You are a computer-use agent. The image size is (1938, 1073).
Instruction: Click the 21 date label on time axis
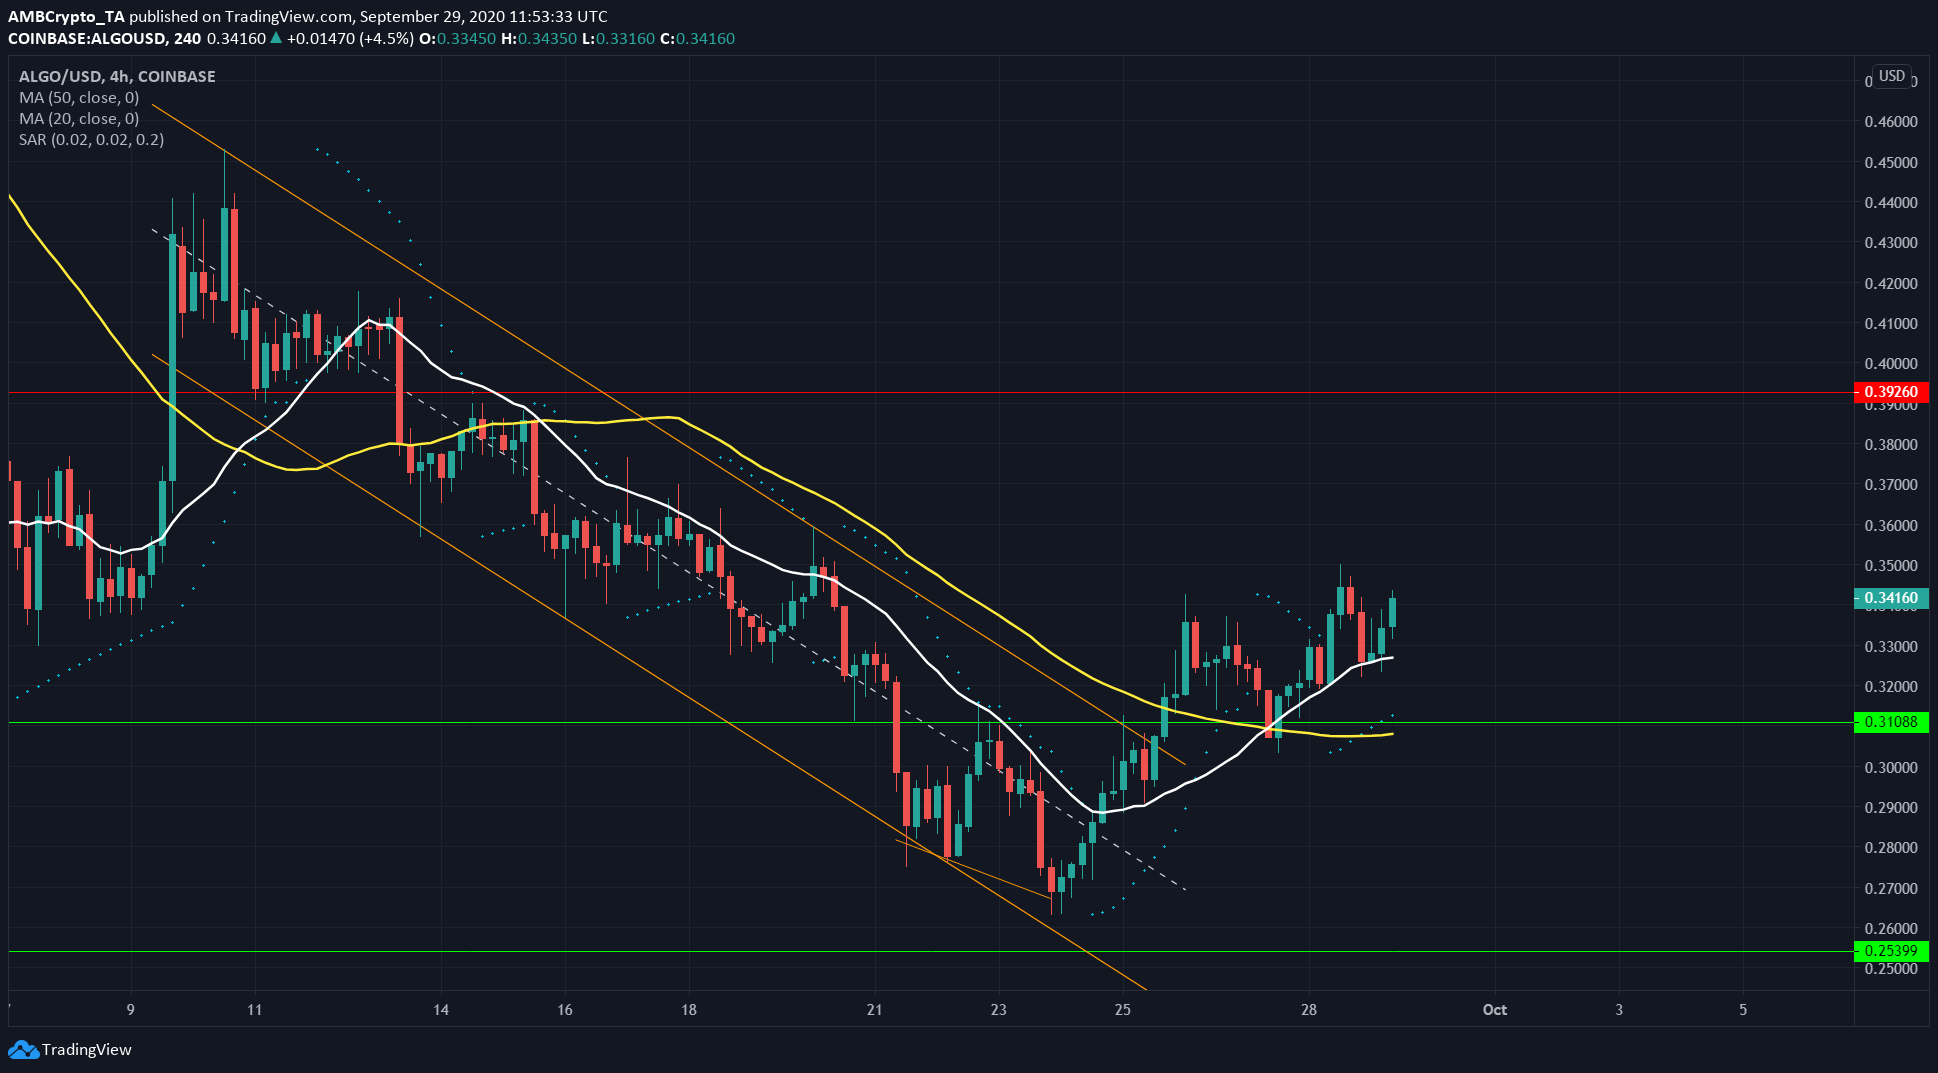click(x=875, y=1010)
